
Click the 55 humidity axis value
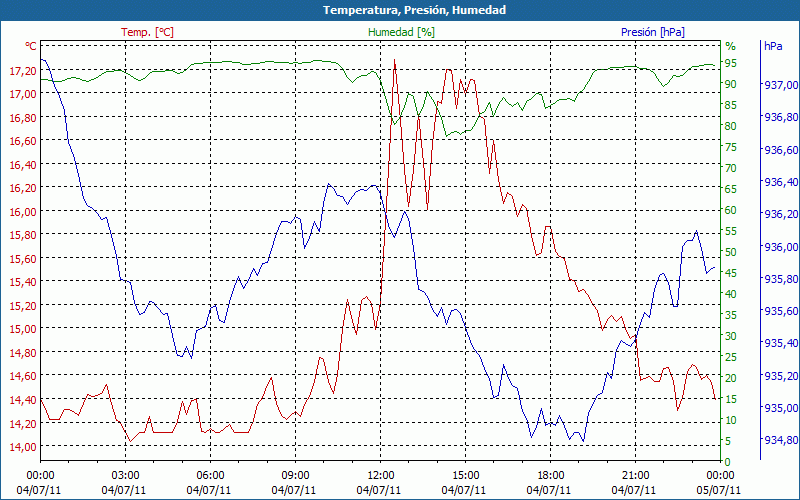pyautogui.click(x=731, y=231)
